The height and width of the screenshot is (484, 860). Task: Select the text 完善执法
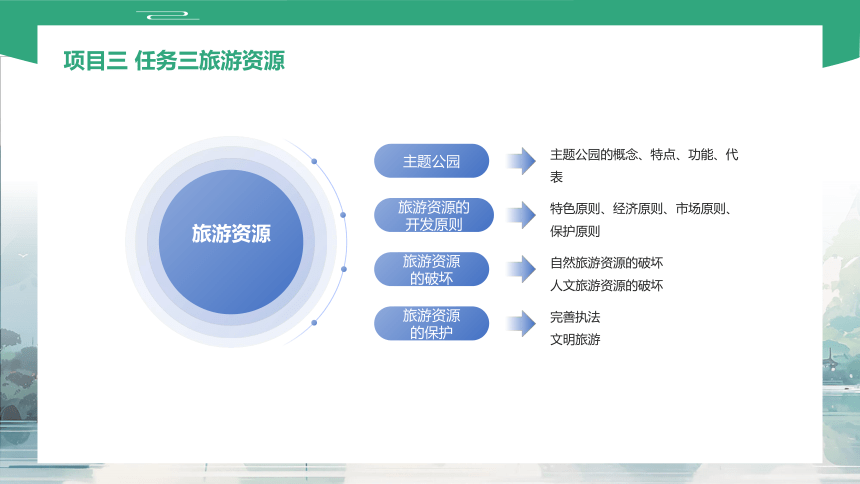coord(575,317)
